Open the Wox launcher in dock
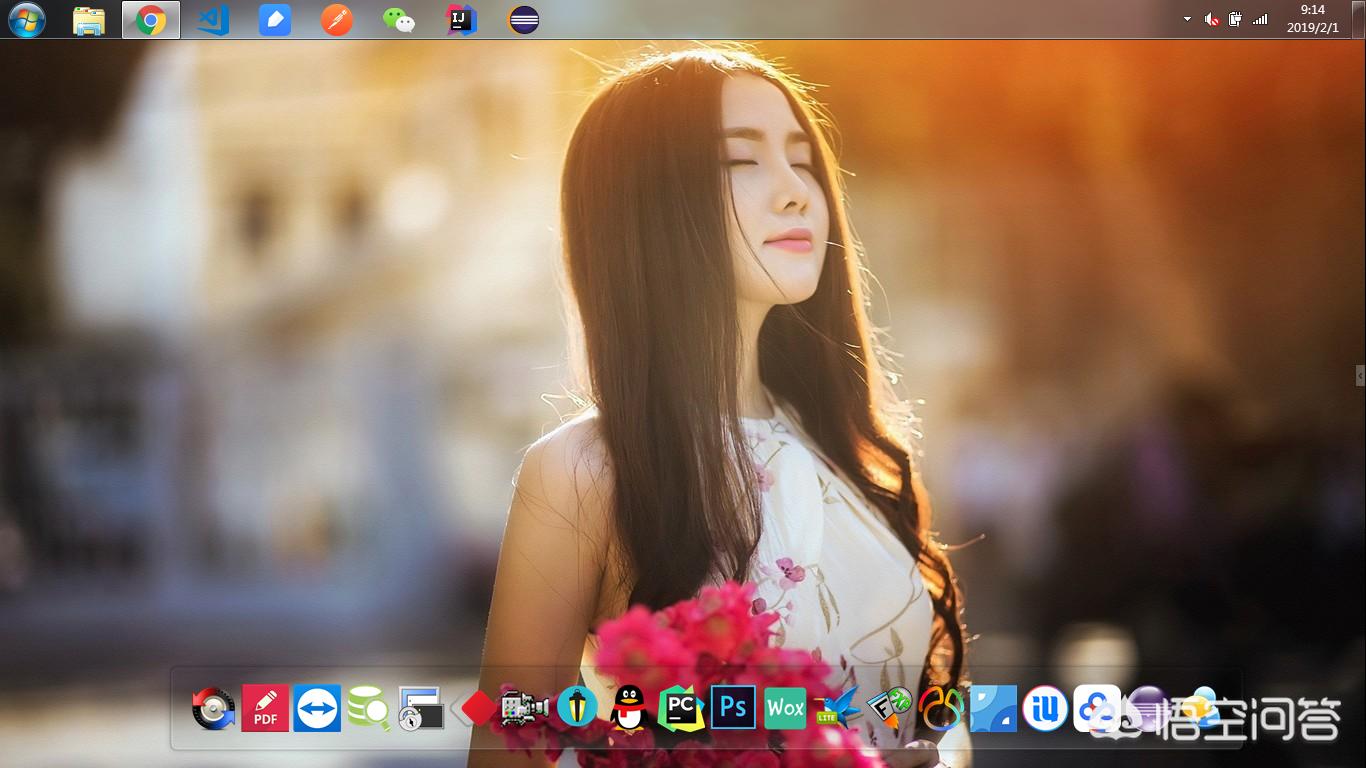 click(785, 708)
